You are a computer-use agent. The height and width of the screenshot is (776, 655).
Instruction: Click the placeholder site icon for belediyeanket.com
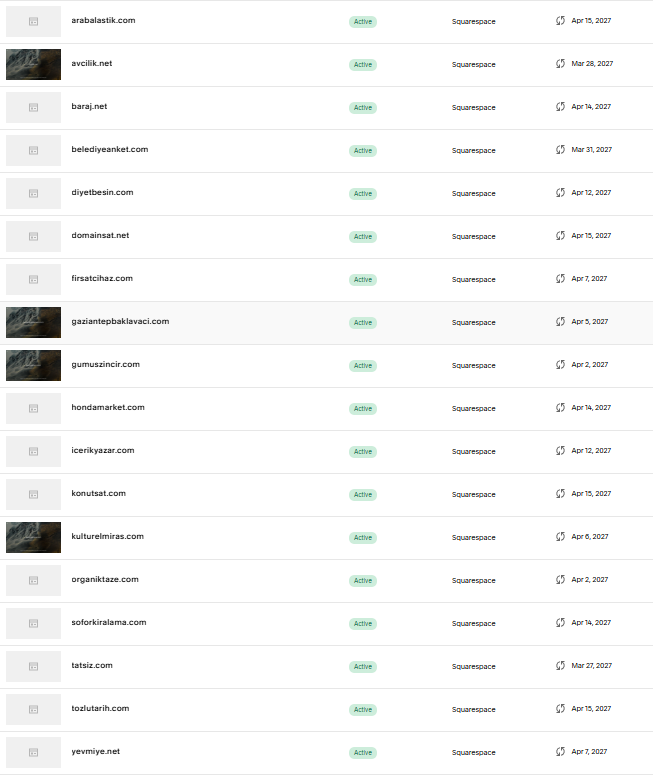(34, 150)
